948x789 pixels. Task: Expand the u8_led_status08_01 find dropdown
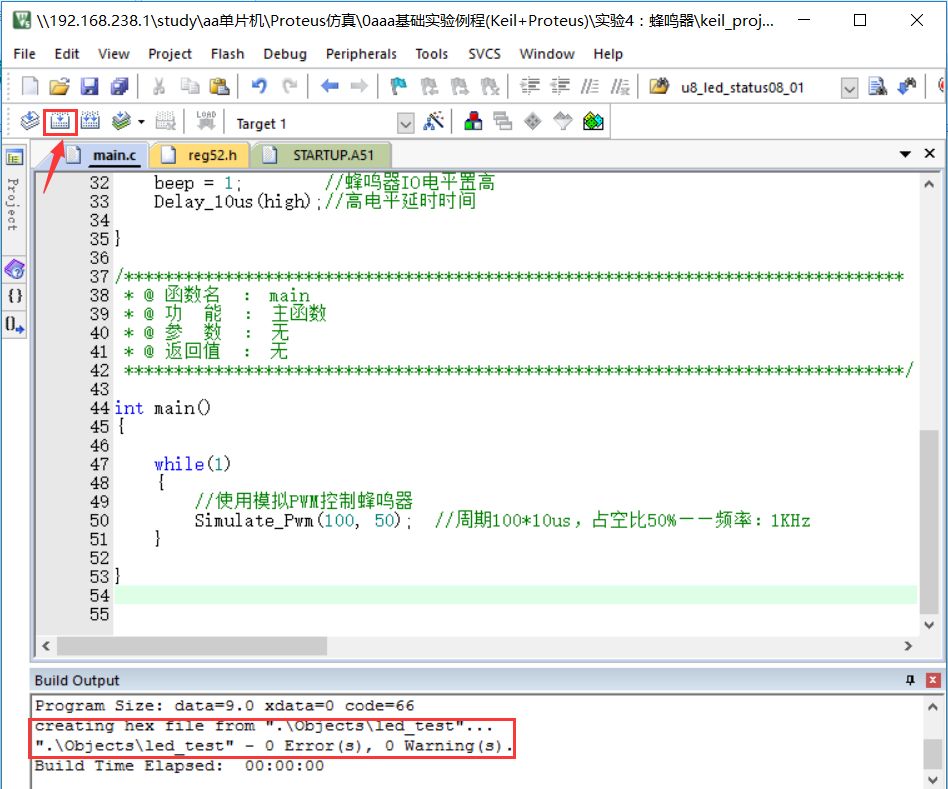849,88
